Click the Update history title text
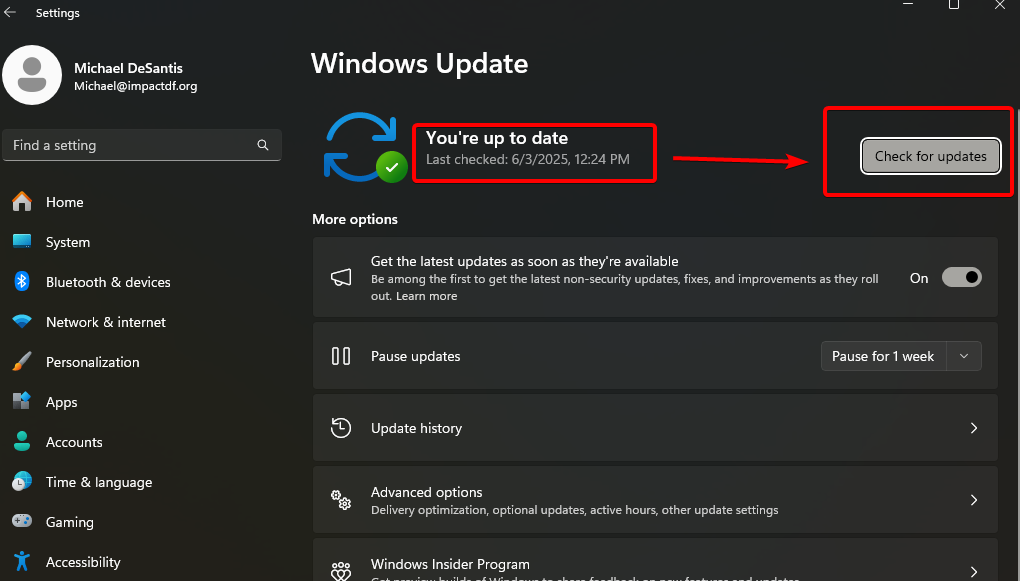The image size is (1020, 581). pos(416,428)
